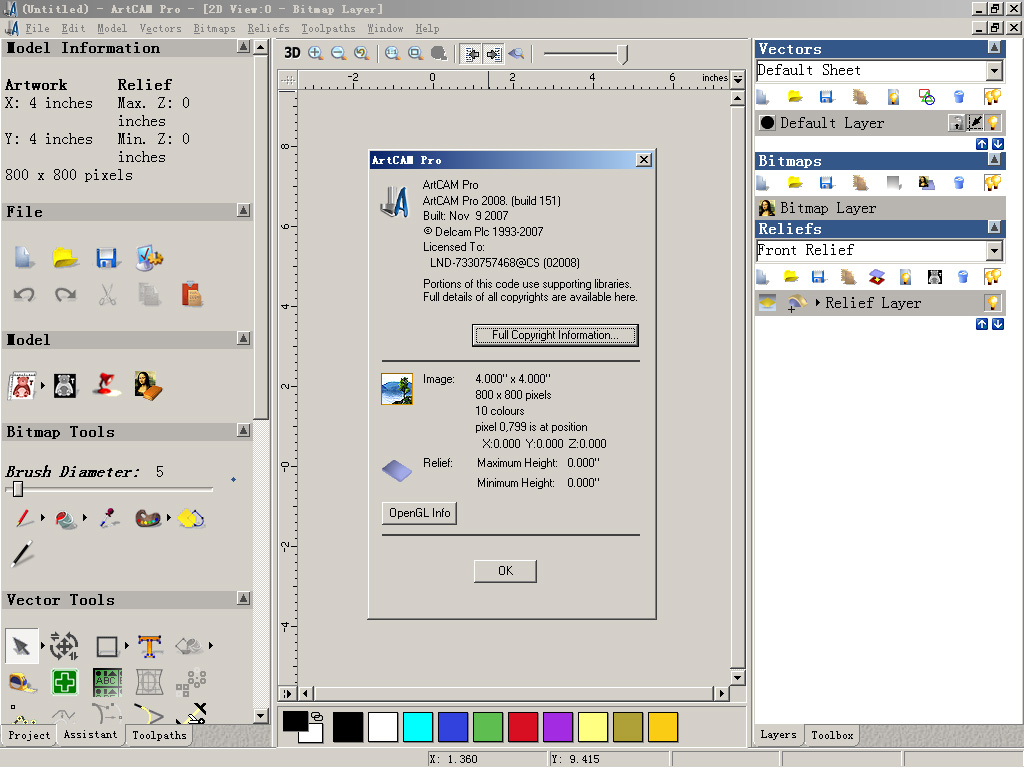Collapse the Model Information section
The width and height of the screenshot is (1024, 768).
tap(244, 46)
